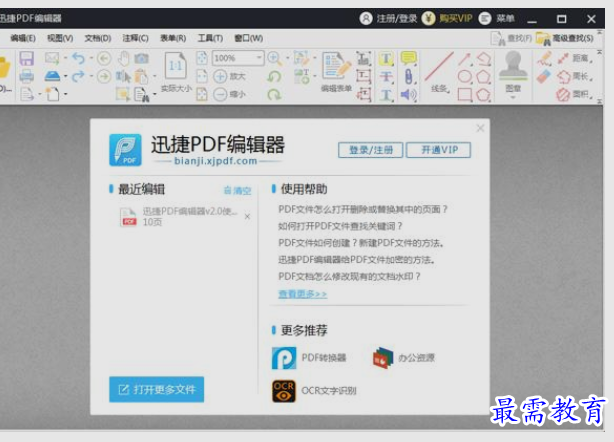Click the Redo arrow icon
This screenshot has width=614, height=442.
tap(78, 76)
